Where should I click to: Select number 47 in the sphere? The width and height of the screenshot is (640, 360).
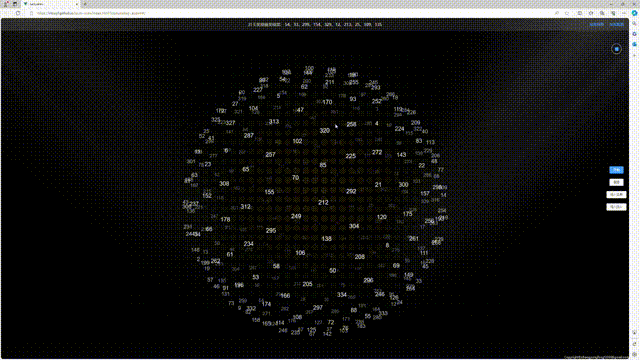(300, 110)
